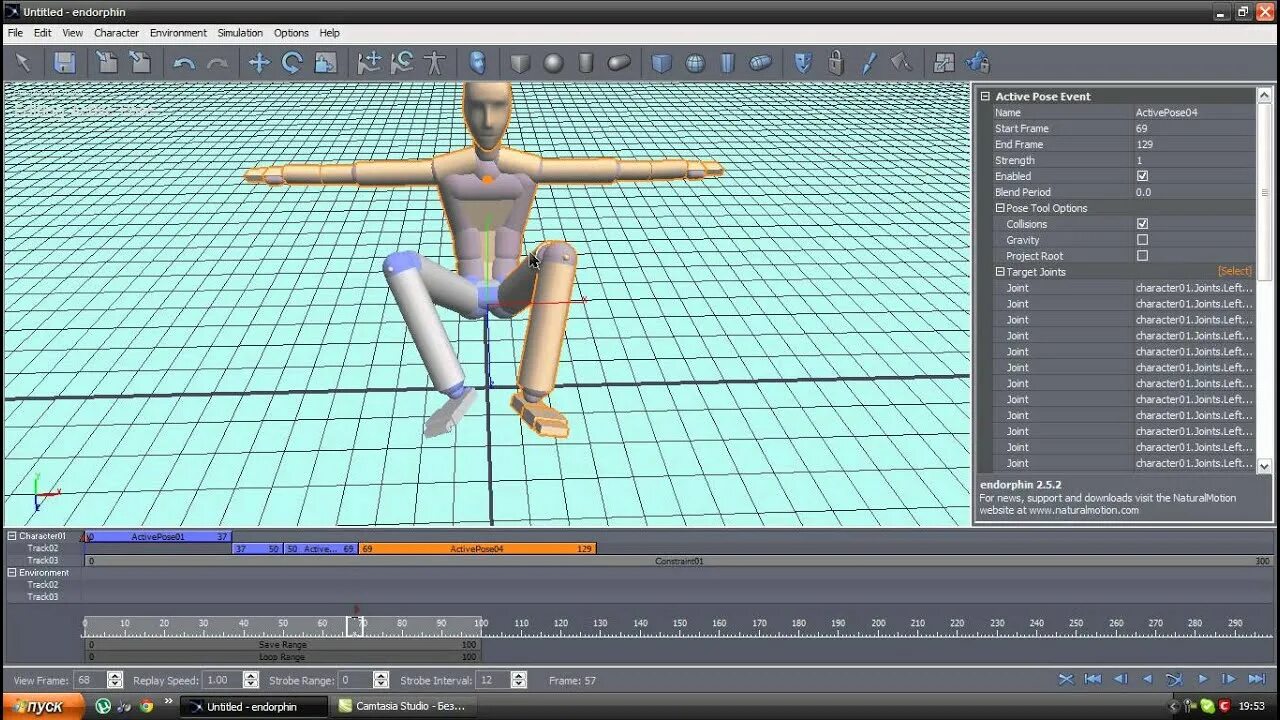This screenshot has height=720, width=1280.
Task: Select the move tool with crossed arrows
Action: point(259,63)
